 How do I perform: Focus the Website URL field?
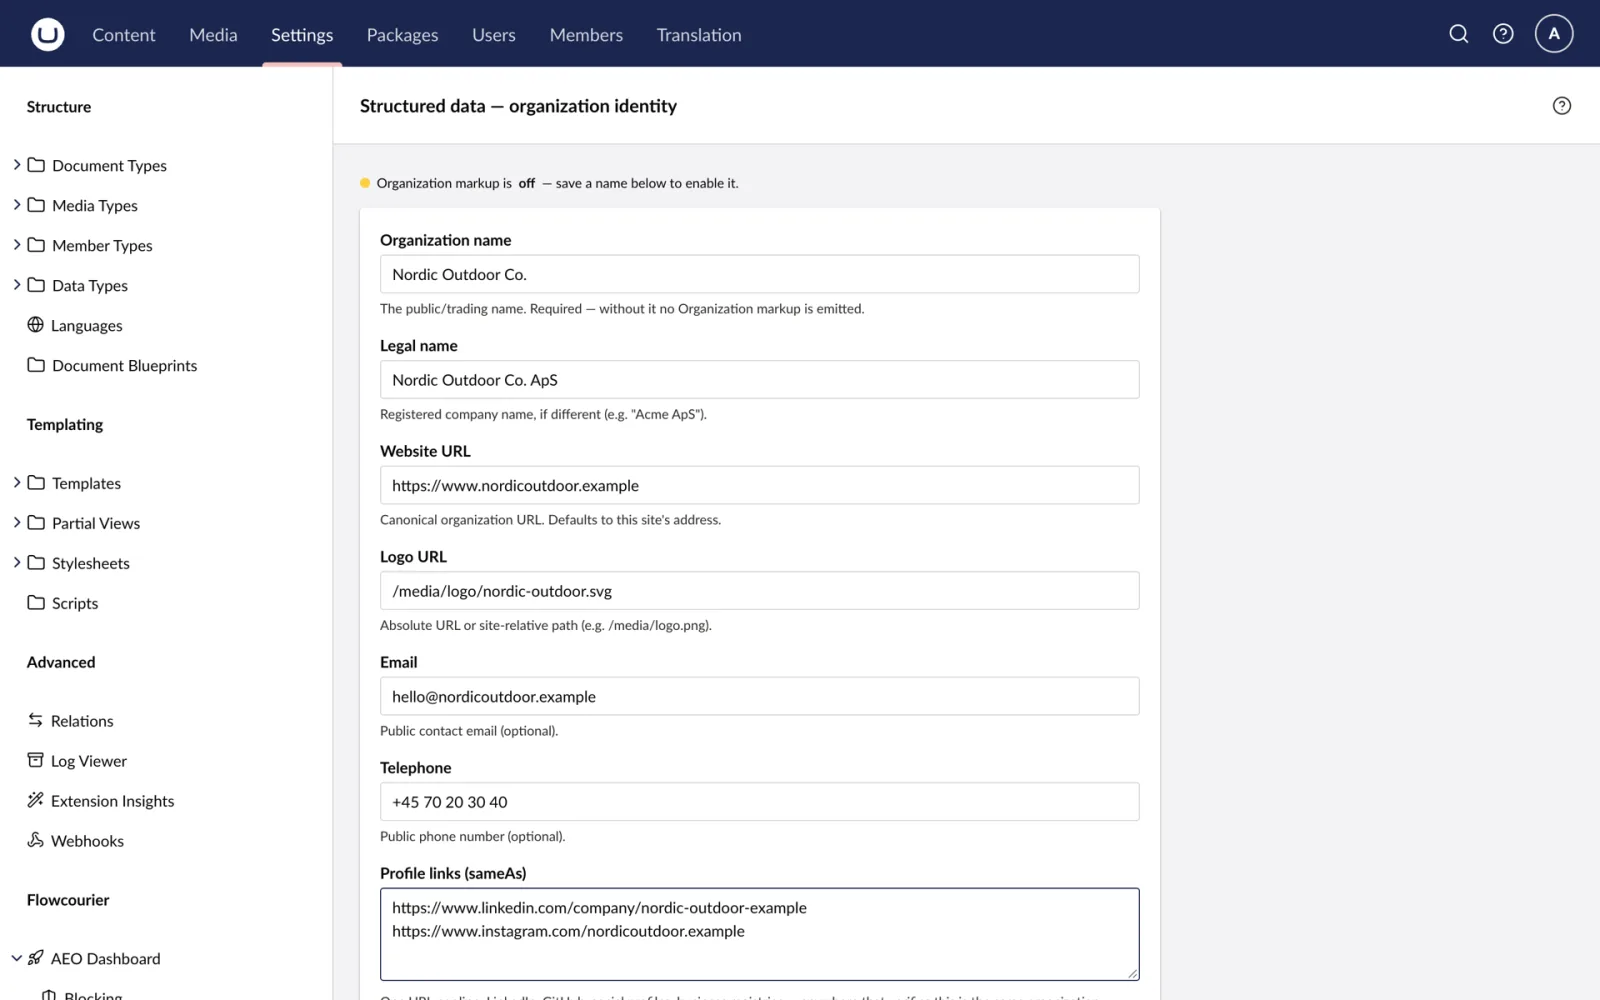coord(759,485)
